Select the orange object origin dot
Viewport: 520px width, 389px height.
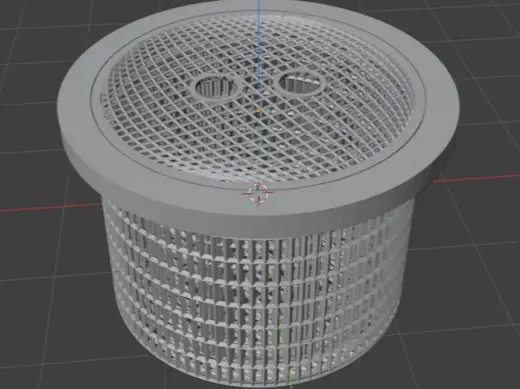258,110
